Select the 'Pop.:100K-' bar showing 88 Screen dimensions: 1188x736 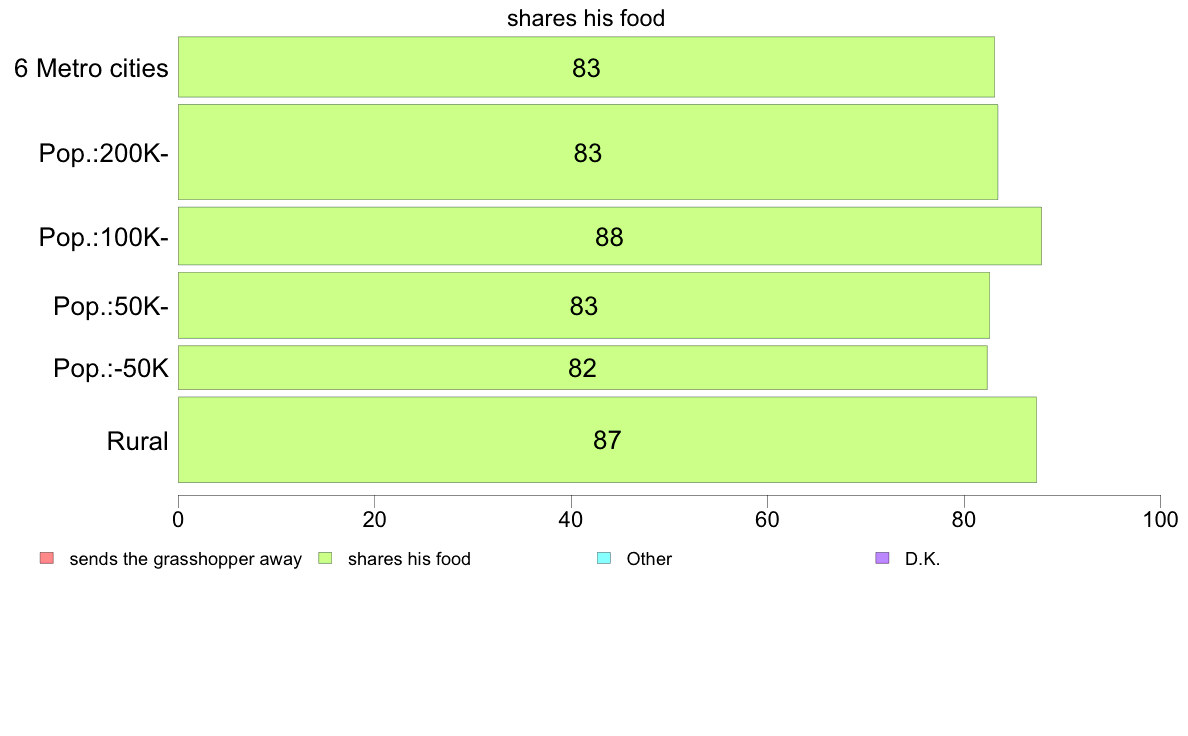tap(610, 236)
